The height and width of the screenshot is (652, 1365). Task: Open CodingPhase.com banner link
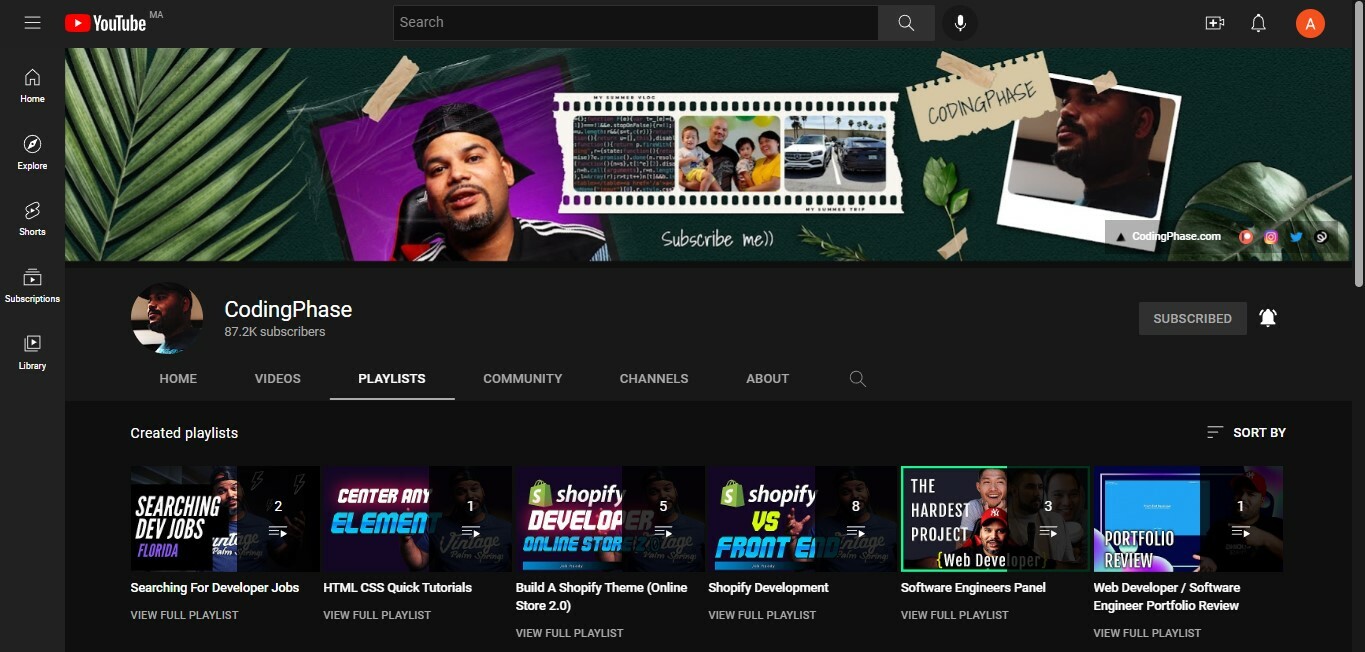(x=1168, y=237)
